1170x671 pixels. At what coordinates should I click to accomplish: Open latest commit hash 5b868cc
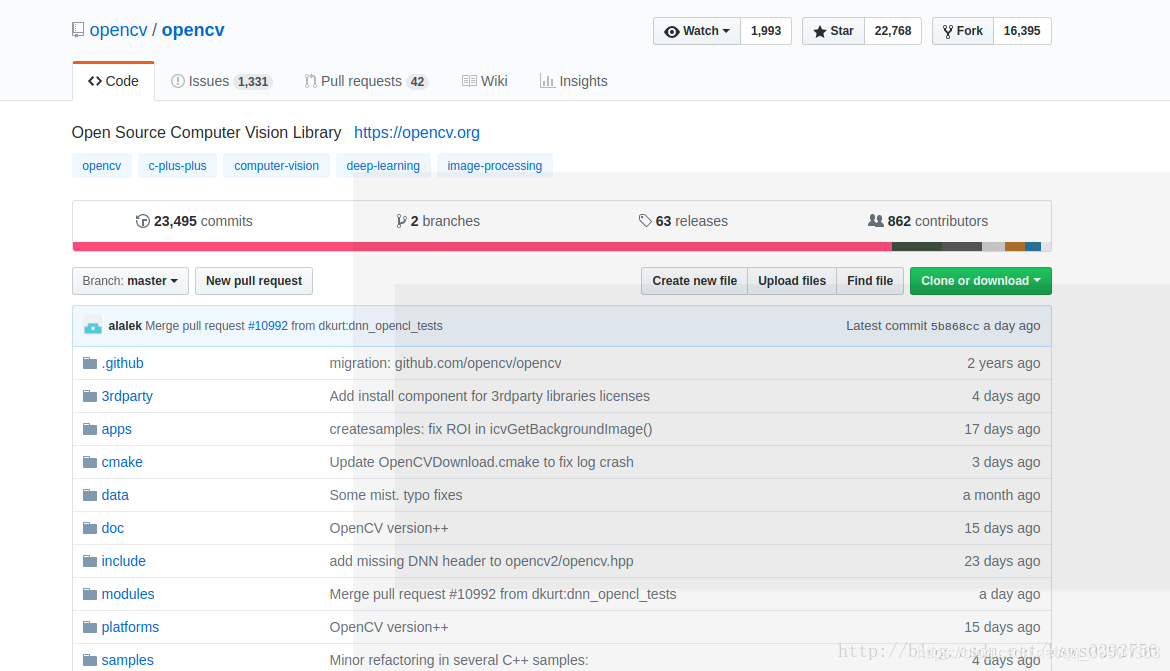[955, 326]
